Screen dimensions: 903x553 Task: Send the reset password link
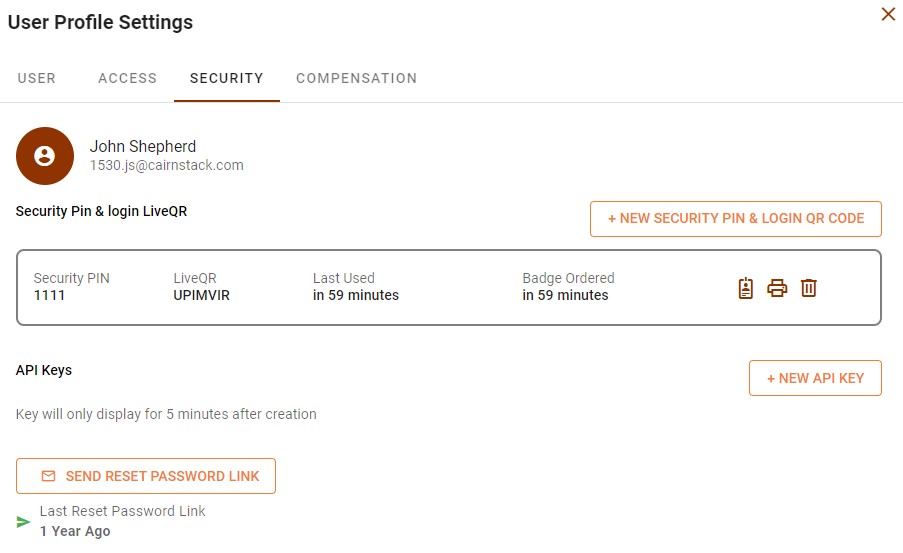tap(146, 476)
